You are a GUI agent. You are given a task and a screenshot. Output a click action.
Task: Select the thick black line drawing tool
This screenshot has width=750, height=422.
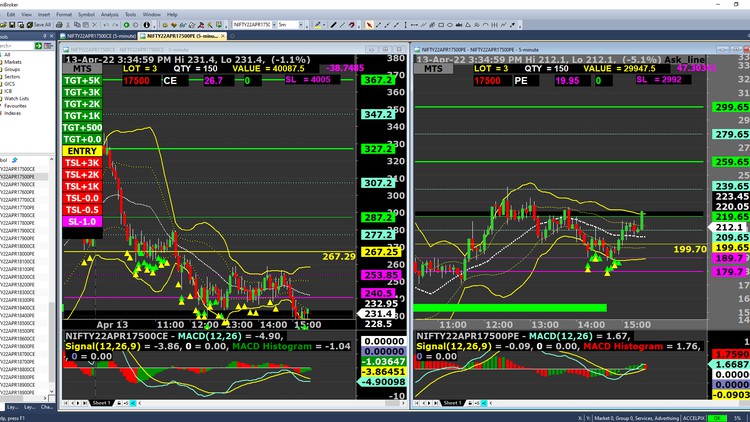[x=333, y=25]
